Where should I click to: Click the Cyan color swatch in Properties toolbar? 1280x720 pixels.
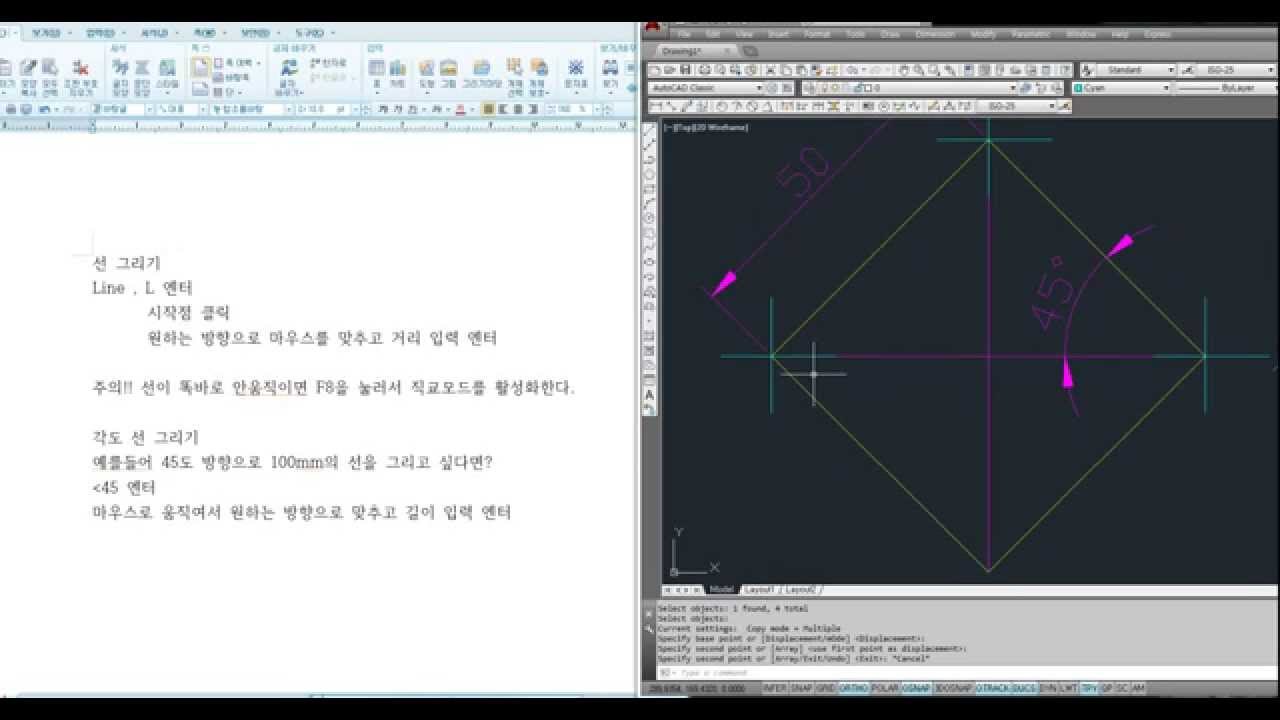[1078, 88]
